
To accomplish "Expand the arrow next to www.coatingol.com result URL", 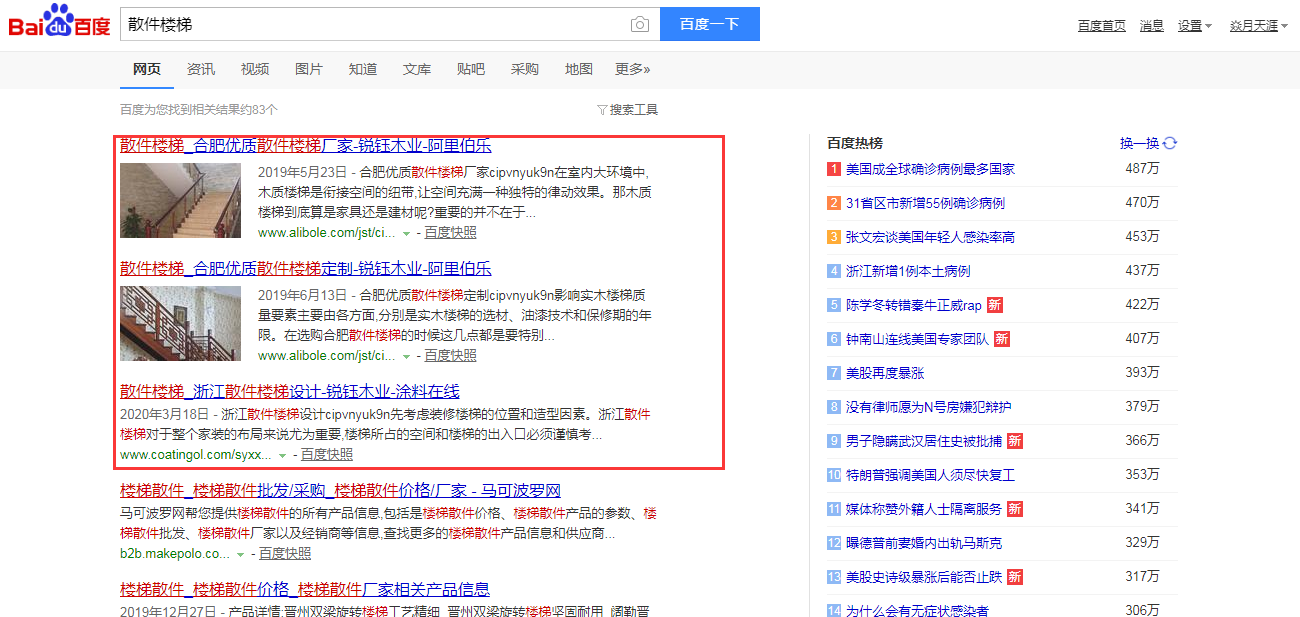I will click(x=284, y=454).
